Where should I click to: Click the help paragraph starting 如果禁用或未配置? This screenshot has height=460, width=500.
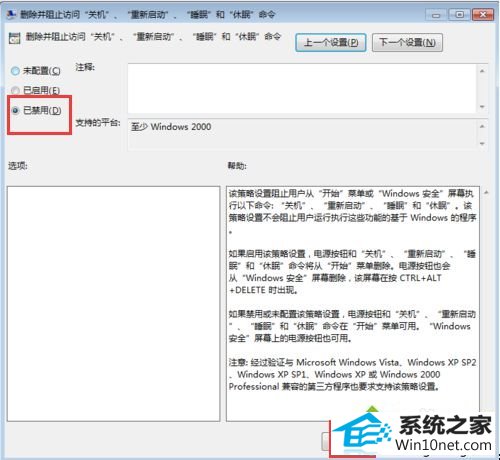point(352,326)
